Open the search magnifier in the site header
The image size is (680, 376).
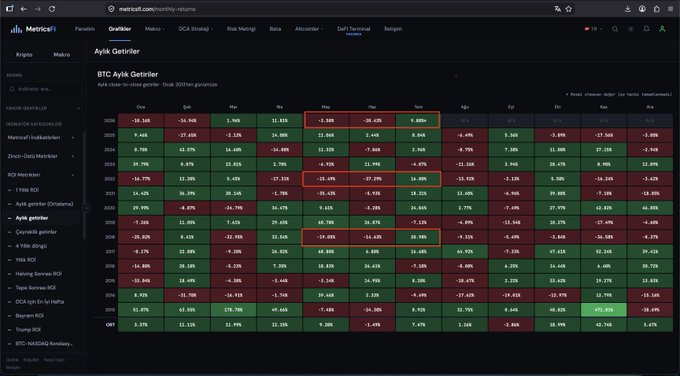pyautogui.click(x=615, y=29)
